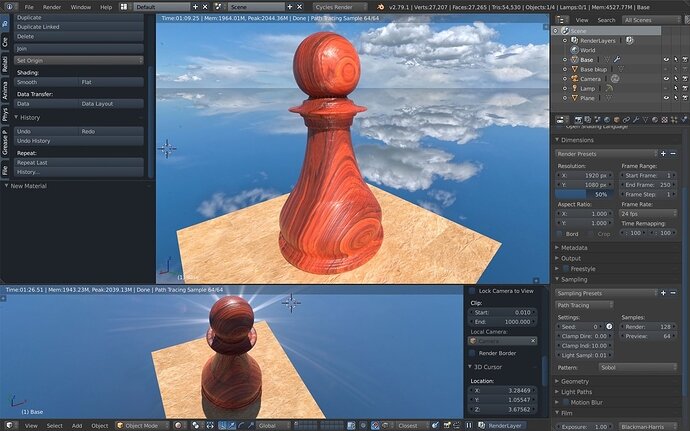
Task: Open the Render menu
Action: pyautogui.click(x=52, y=7)
